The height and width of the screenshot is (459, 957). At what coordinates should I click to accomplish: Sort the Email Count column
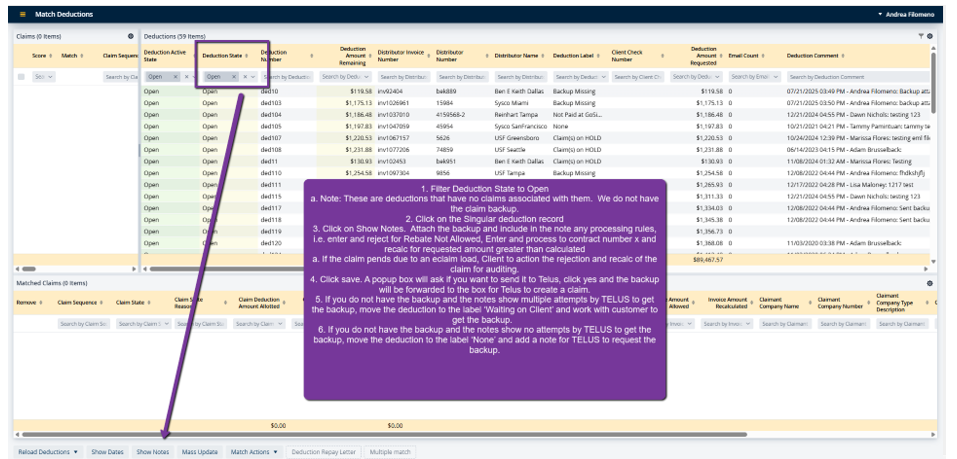click(x=765, y=56)
